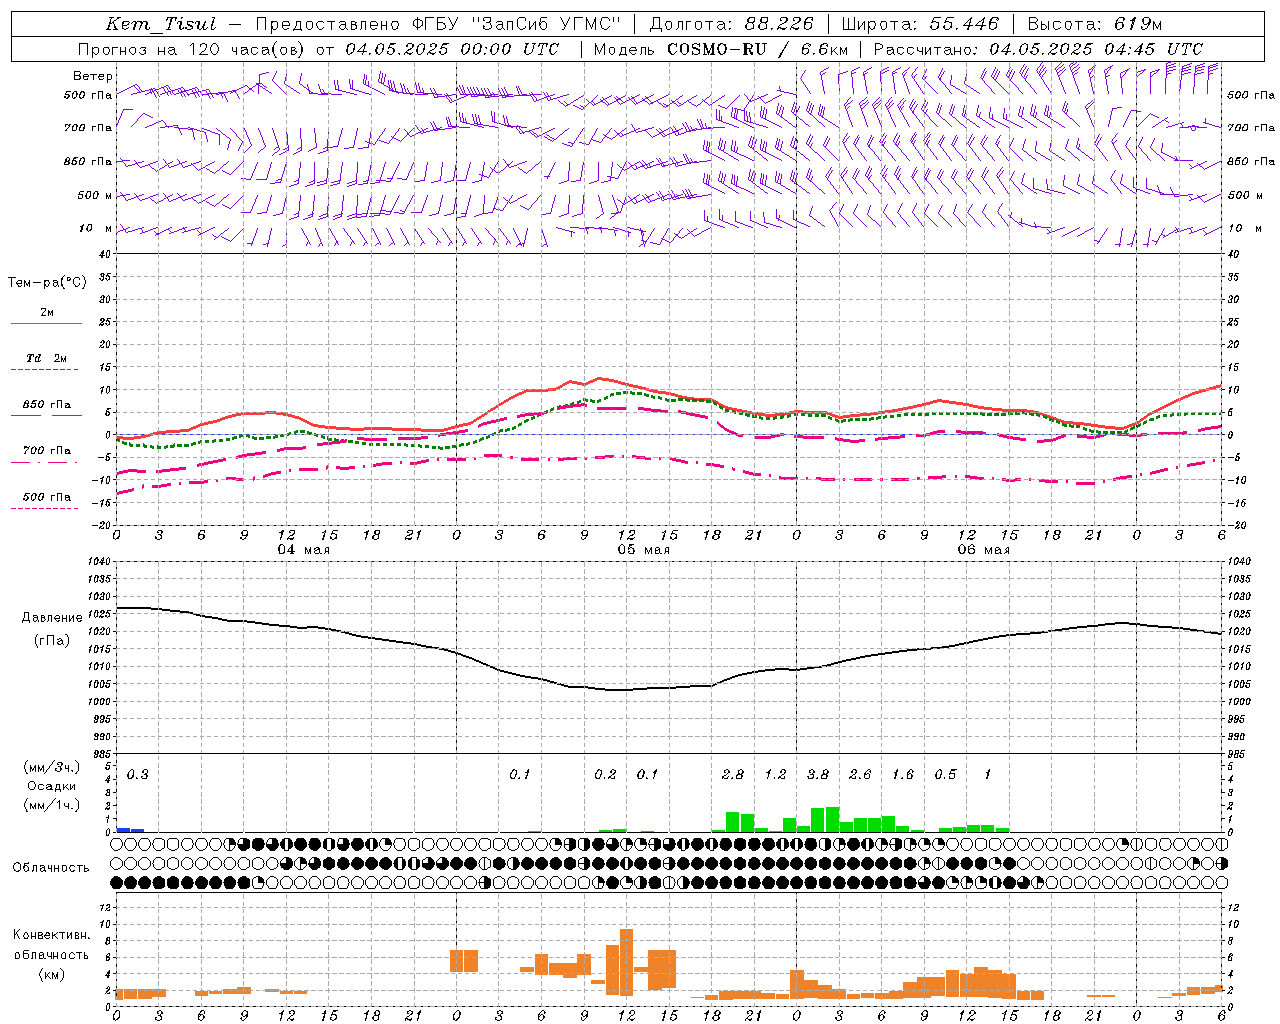This screenshot has width=1280, height=1024.
Task: Click the Облачность panel label
Action: tap(51, 868)
